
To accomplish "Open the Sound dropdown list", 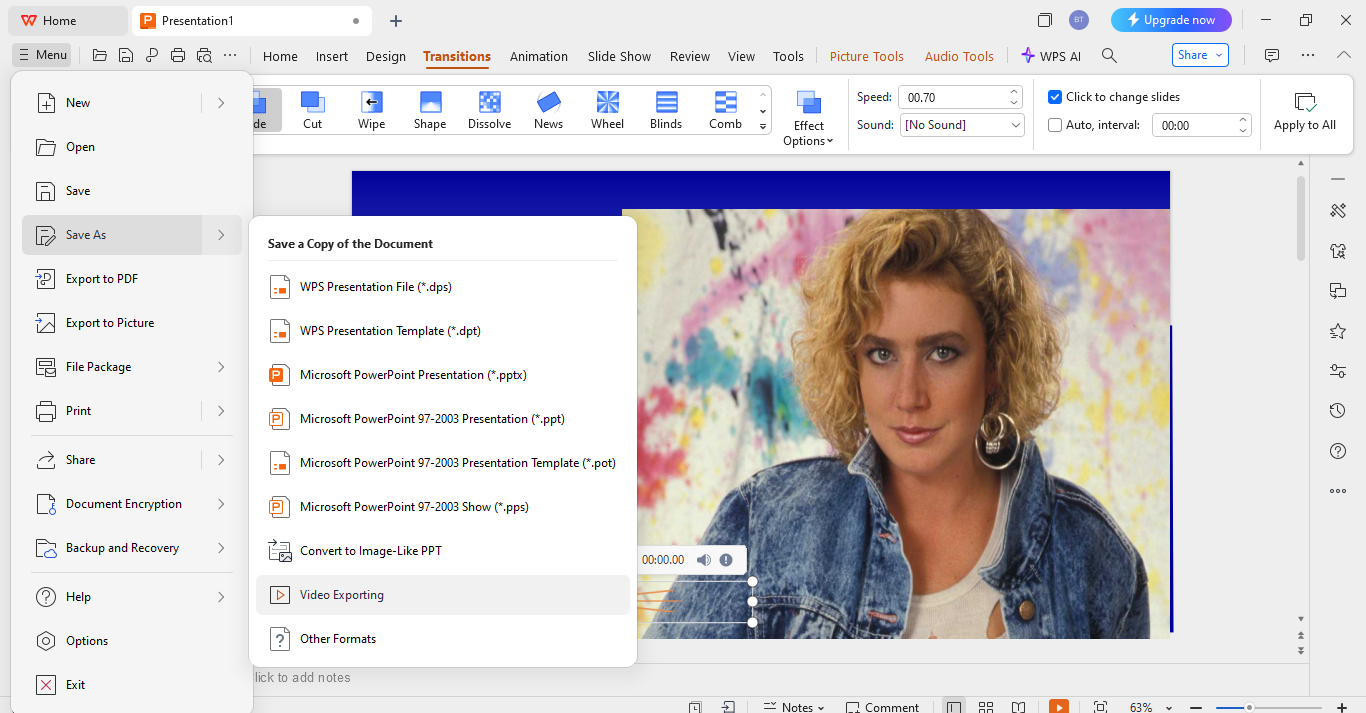I will pos(1016,125).
